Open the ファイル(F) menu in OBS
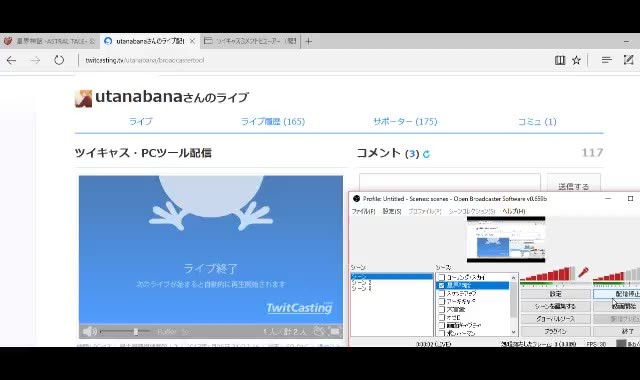This screenshot has width=640, height=380. click(363, 211)
